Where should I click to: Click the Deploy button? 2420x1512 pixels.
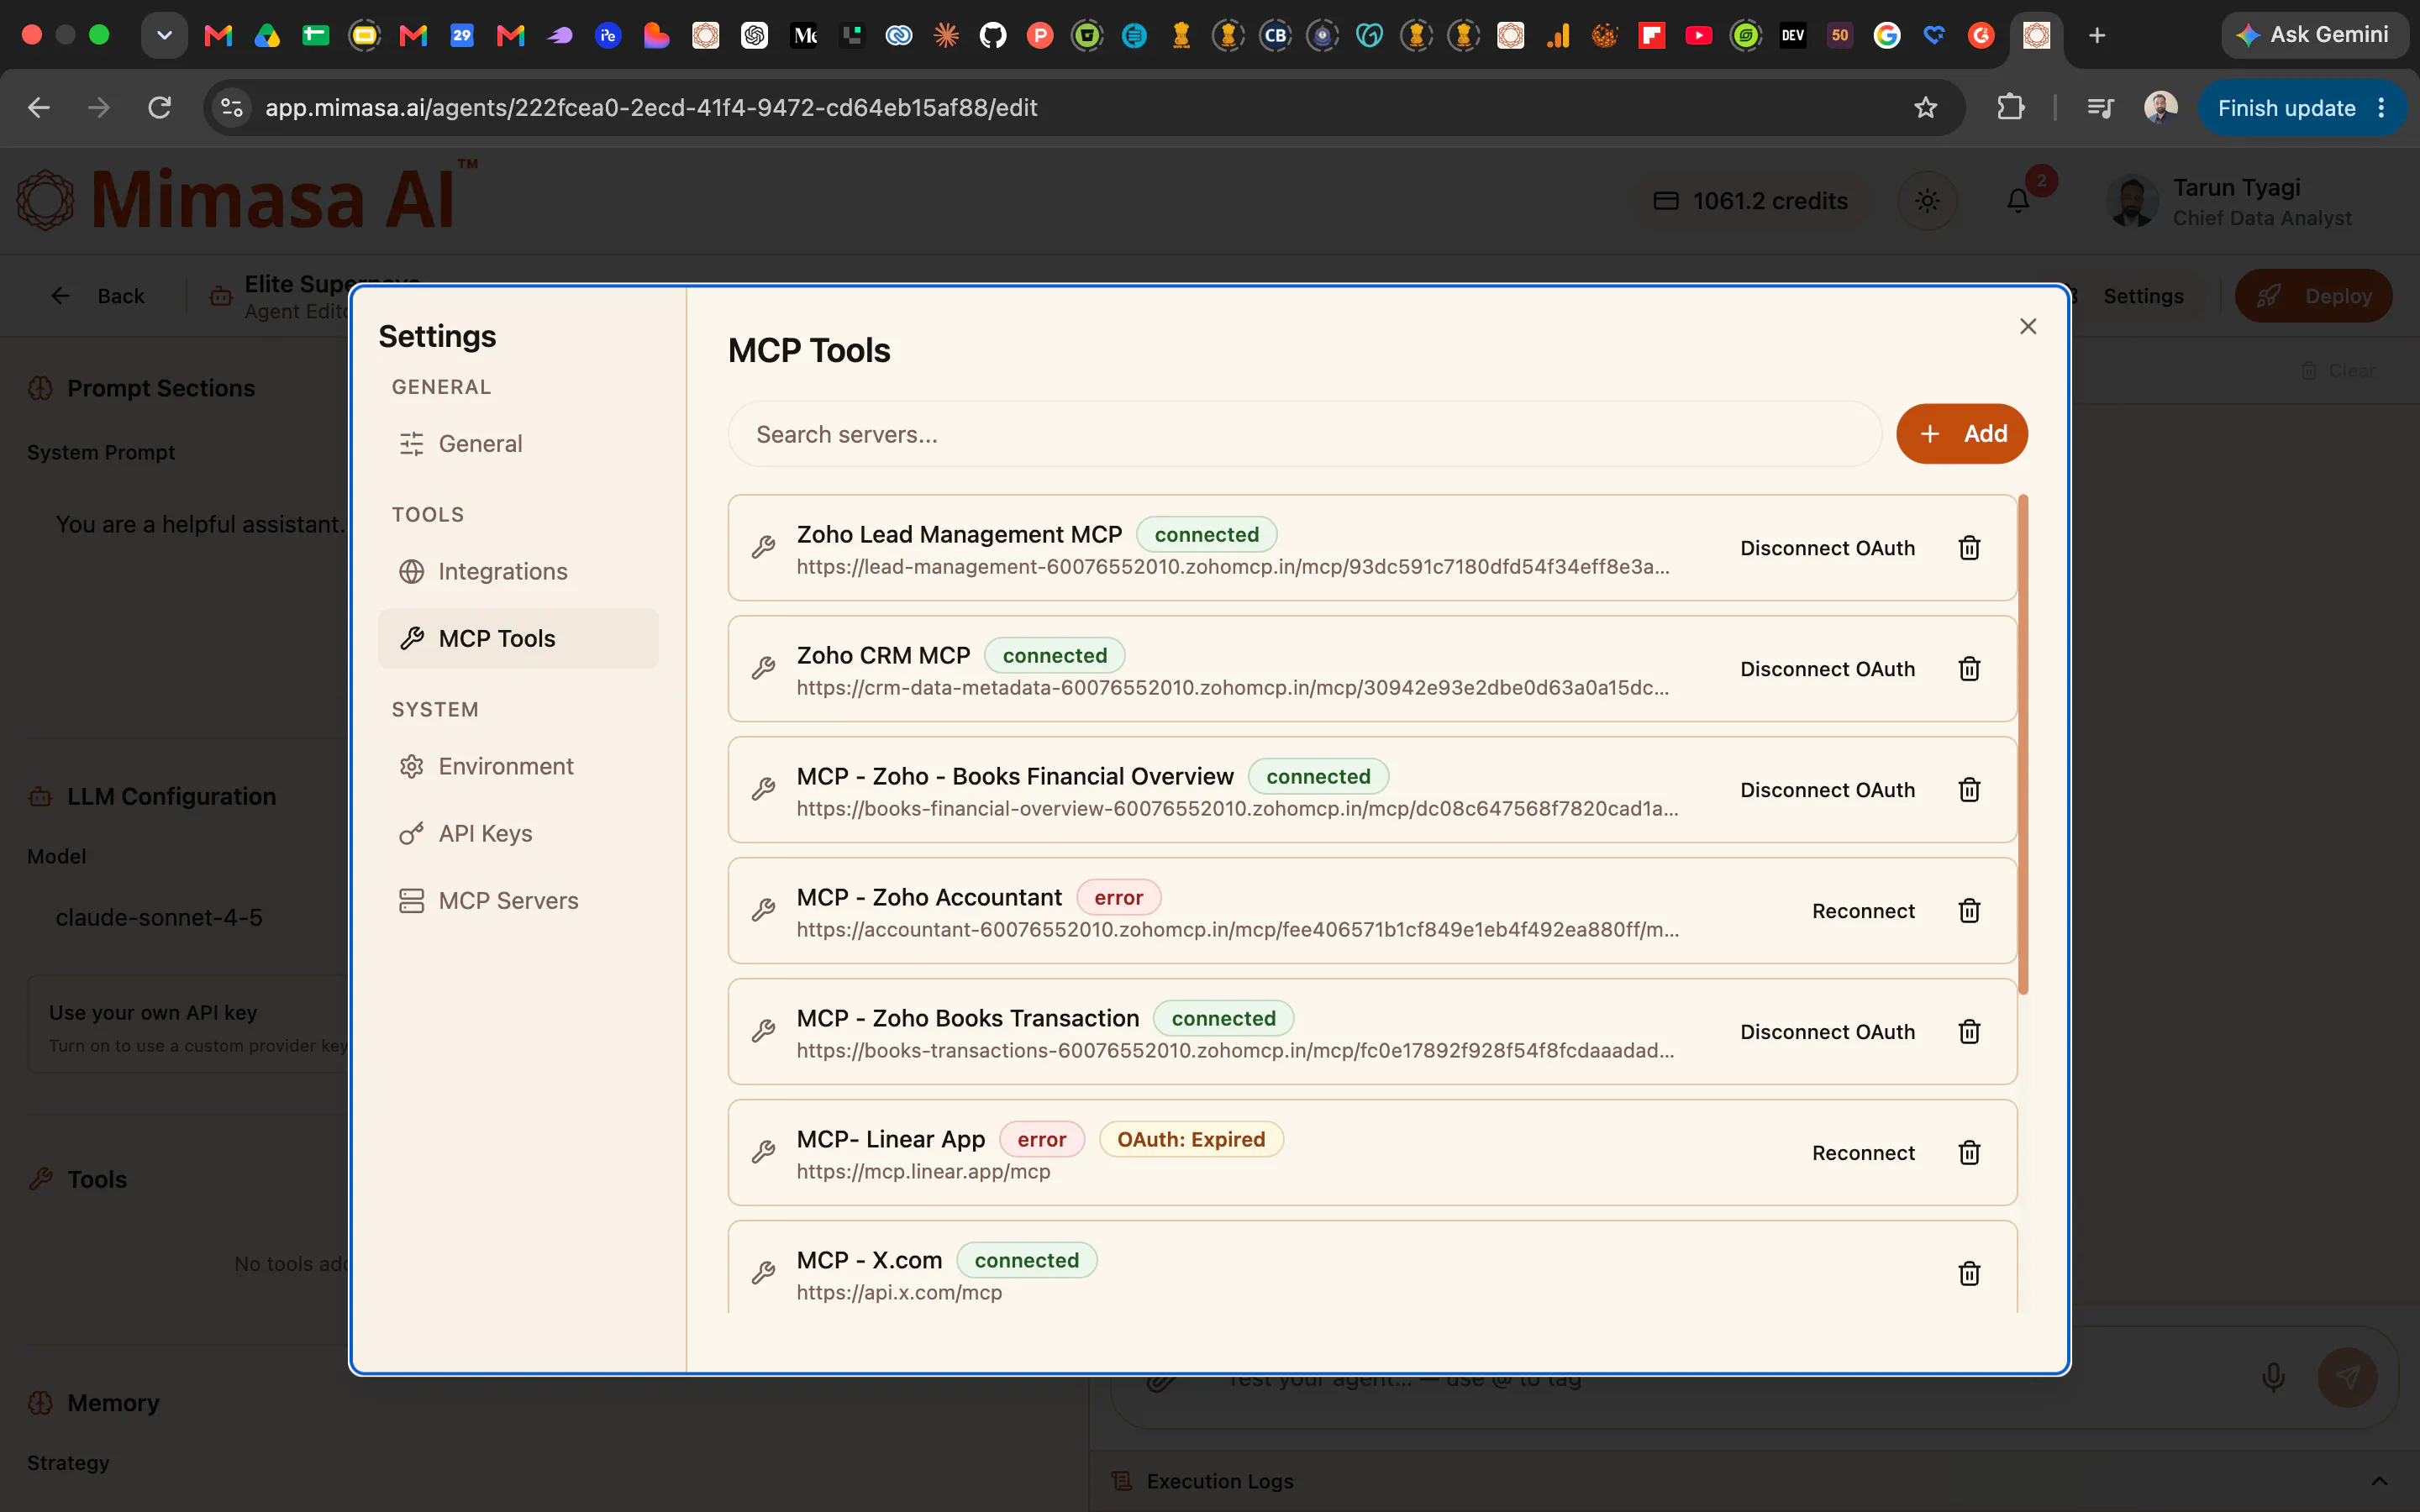(x=2313, y=296)
